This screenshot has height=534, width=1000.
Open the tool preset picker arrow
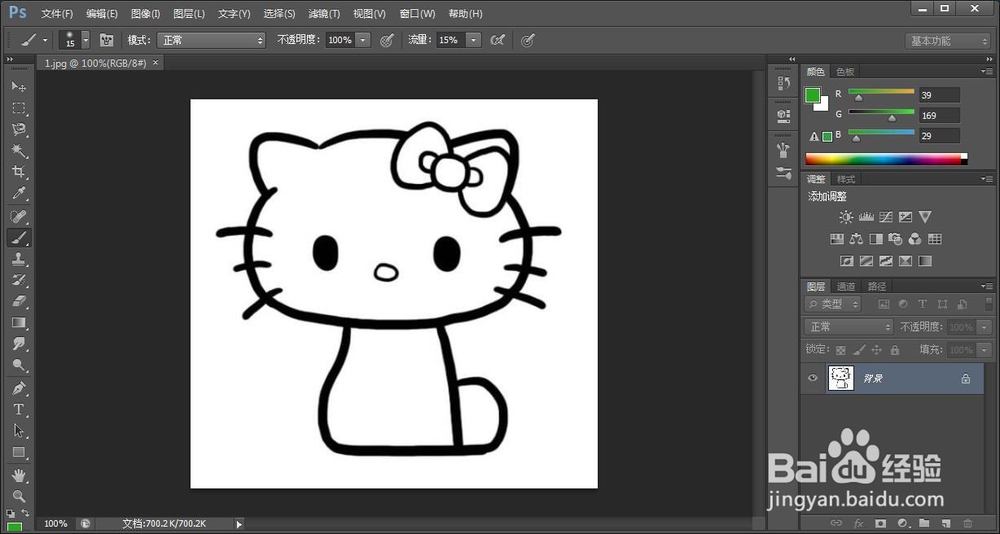click(x=45, y=40)
